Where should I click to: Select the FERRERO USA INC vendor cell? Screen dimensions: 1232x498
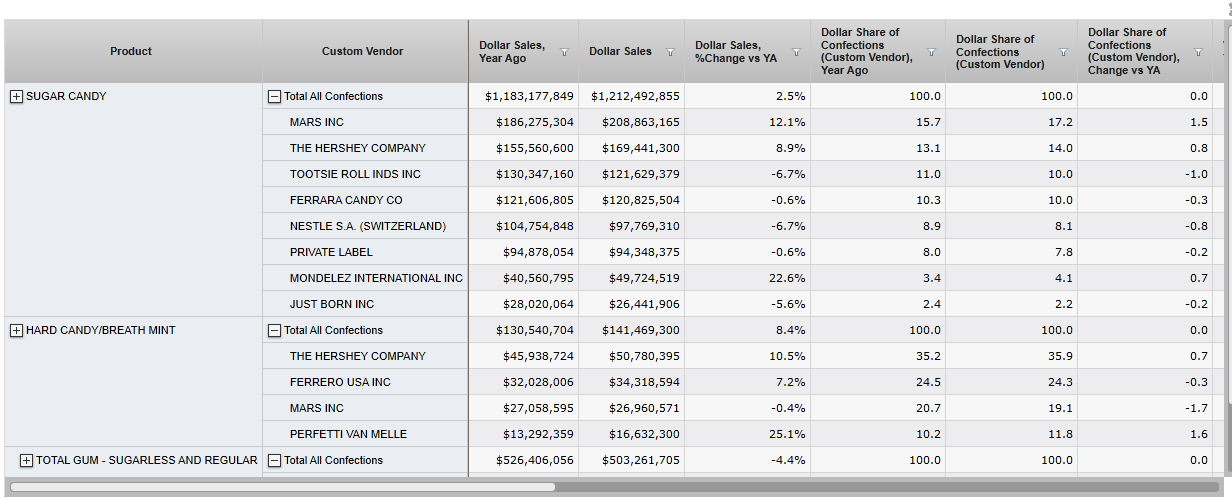tap(340, 383)
